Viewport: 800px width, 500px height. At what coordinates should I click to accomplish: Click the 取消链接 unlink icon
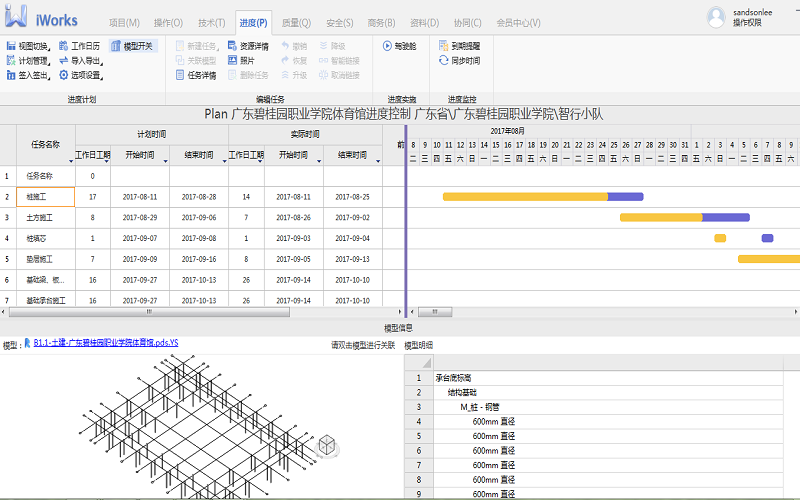pyautogui.click(x=323, y=75)
